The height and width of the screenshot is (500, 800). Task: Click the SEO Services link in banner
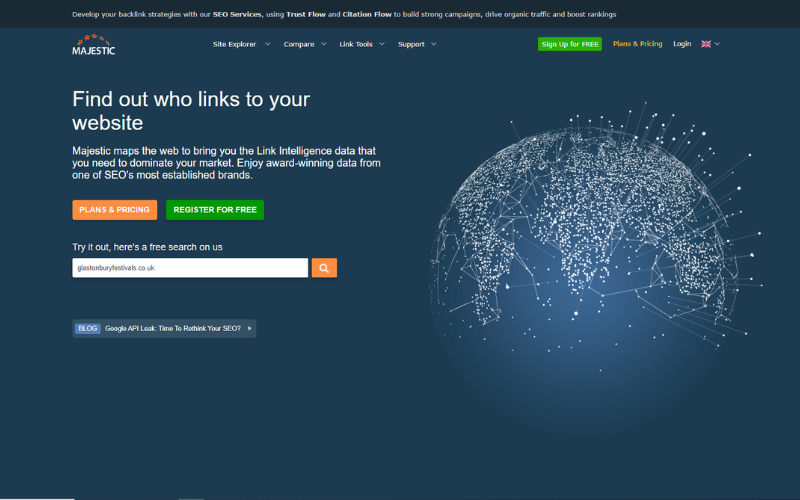237,14
